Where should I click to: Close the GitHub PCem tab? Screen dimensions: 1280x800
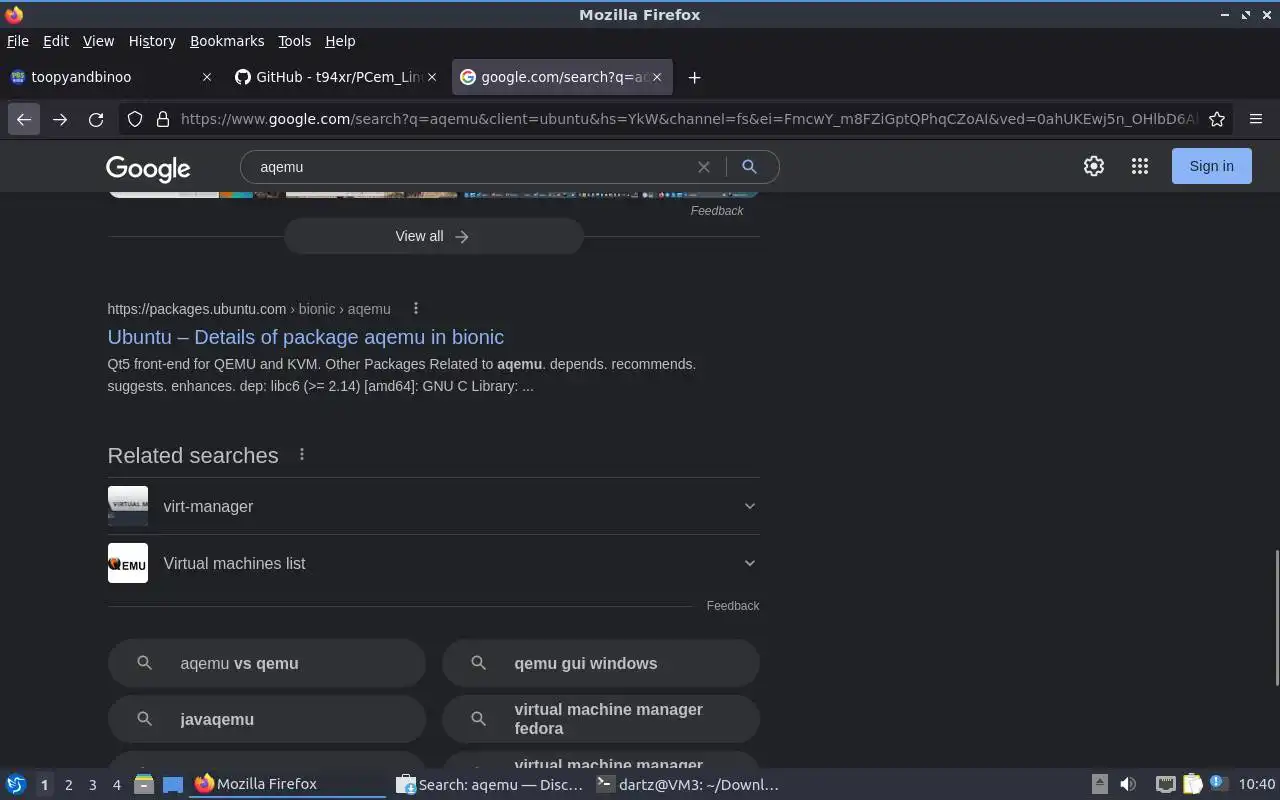[432, 77]
